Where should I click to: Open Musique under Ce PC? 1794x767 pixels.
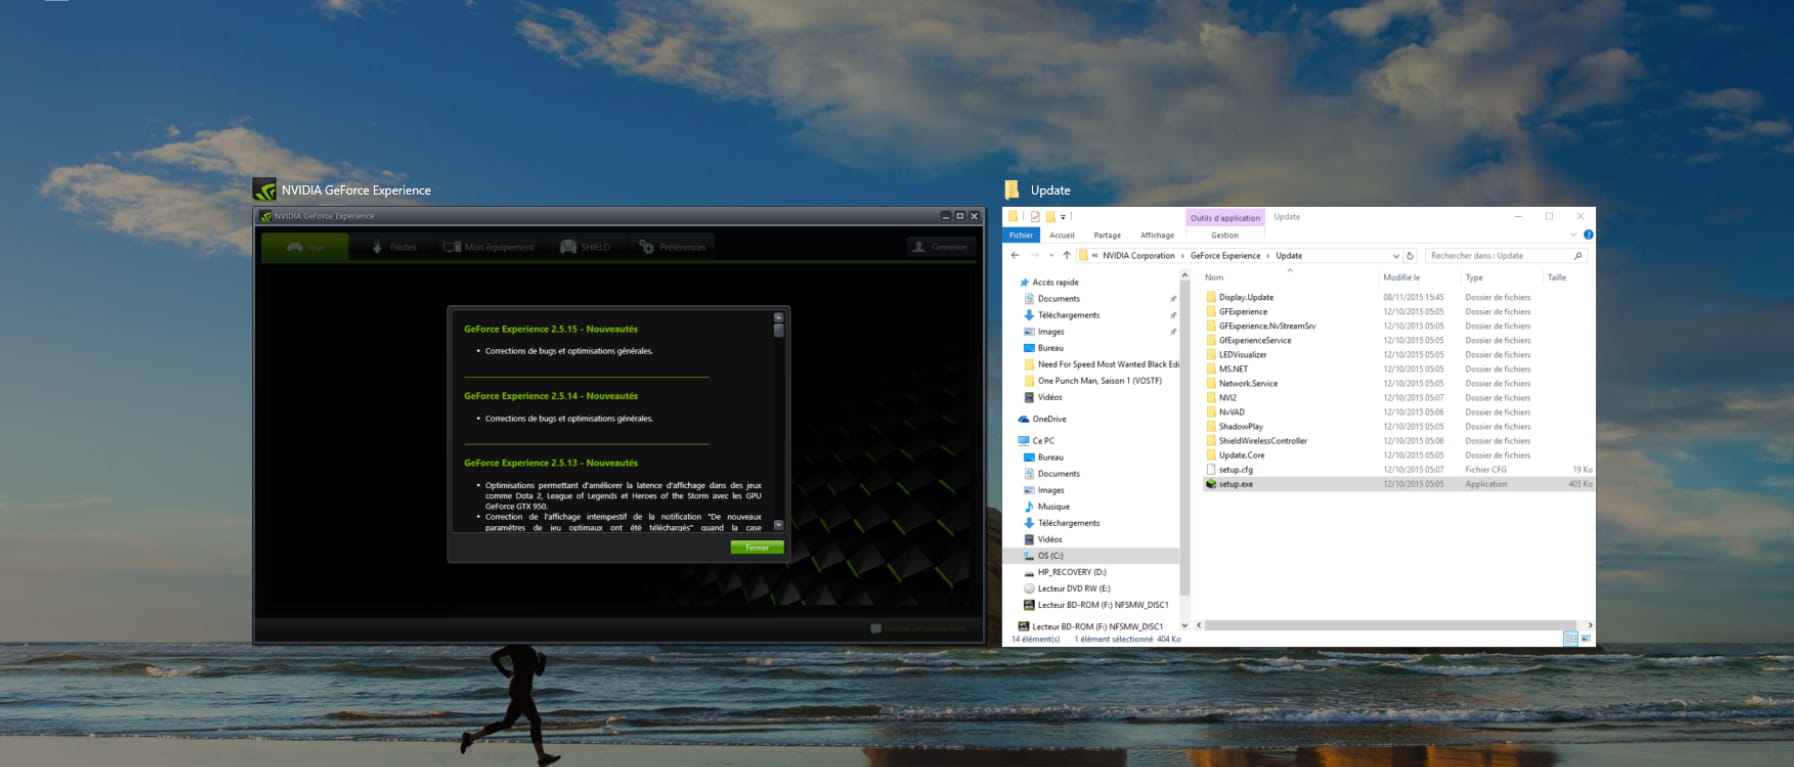tap(1047, 507)
